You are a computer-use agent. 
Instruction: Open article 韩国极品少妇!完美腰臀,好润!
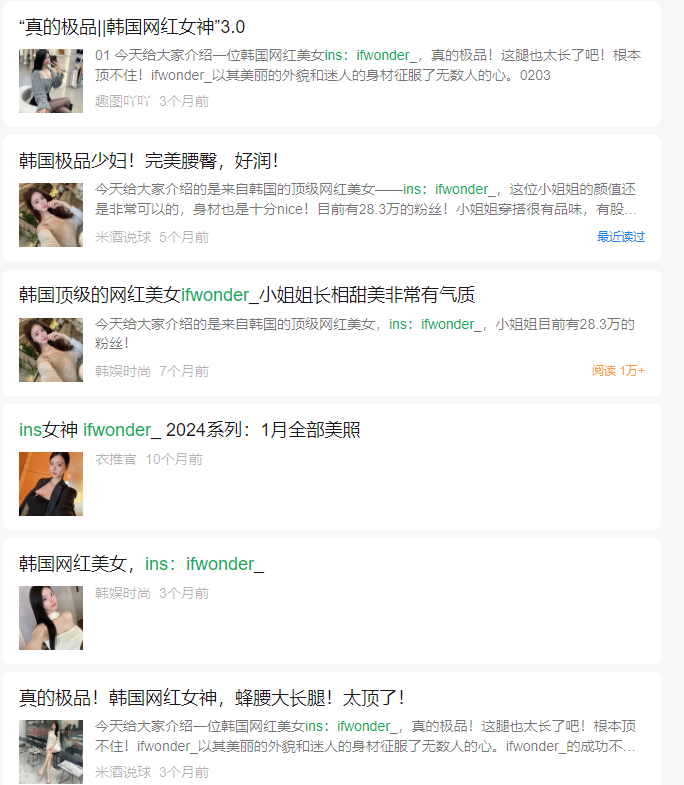click(x=149, y=161)
